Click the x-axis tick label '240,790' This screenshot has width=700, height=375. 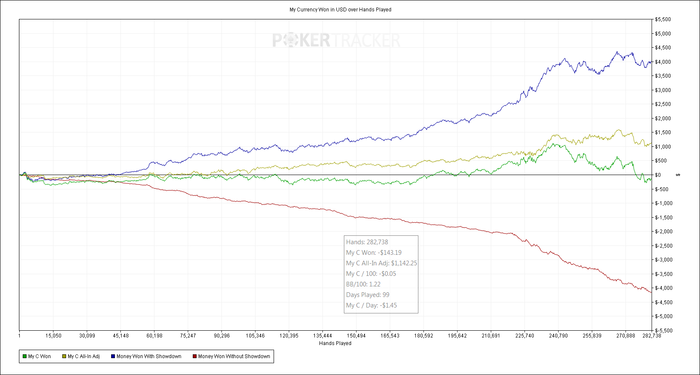559,335
